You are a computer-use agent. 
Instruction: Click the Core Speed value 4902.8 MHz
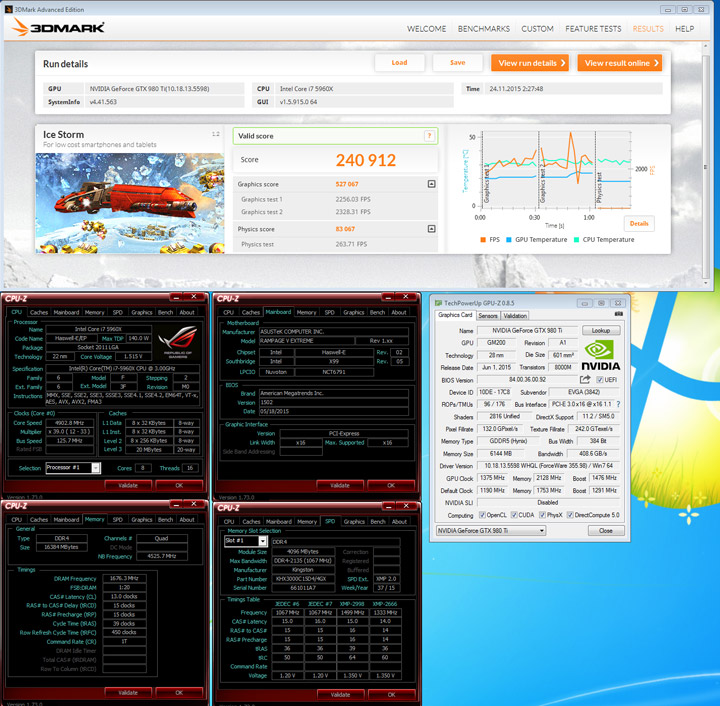pos(70,423)
